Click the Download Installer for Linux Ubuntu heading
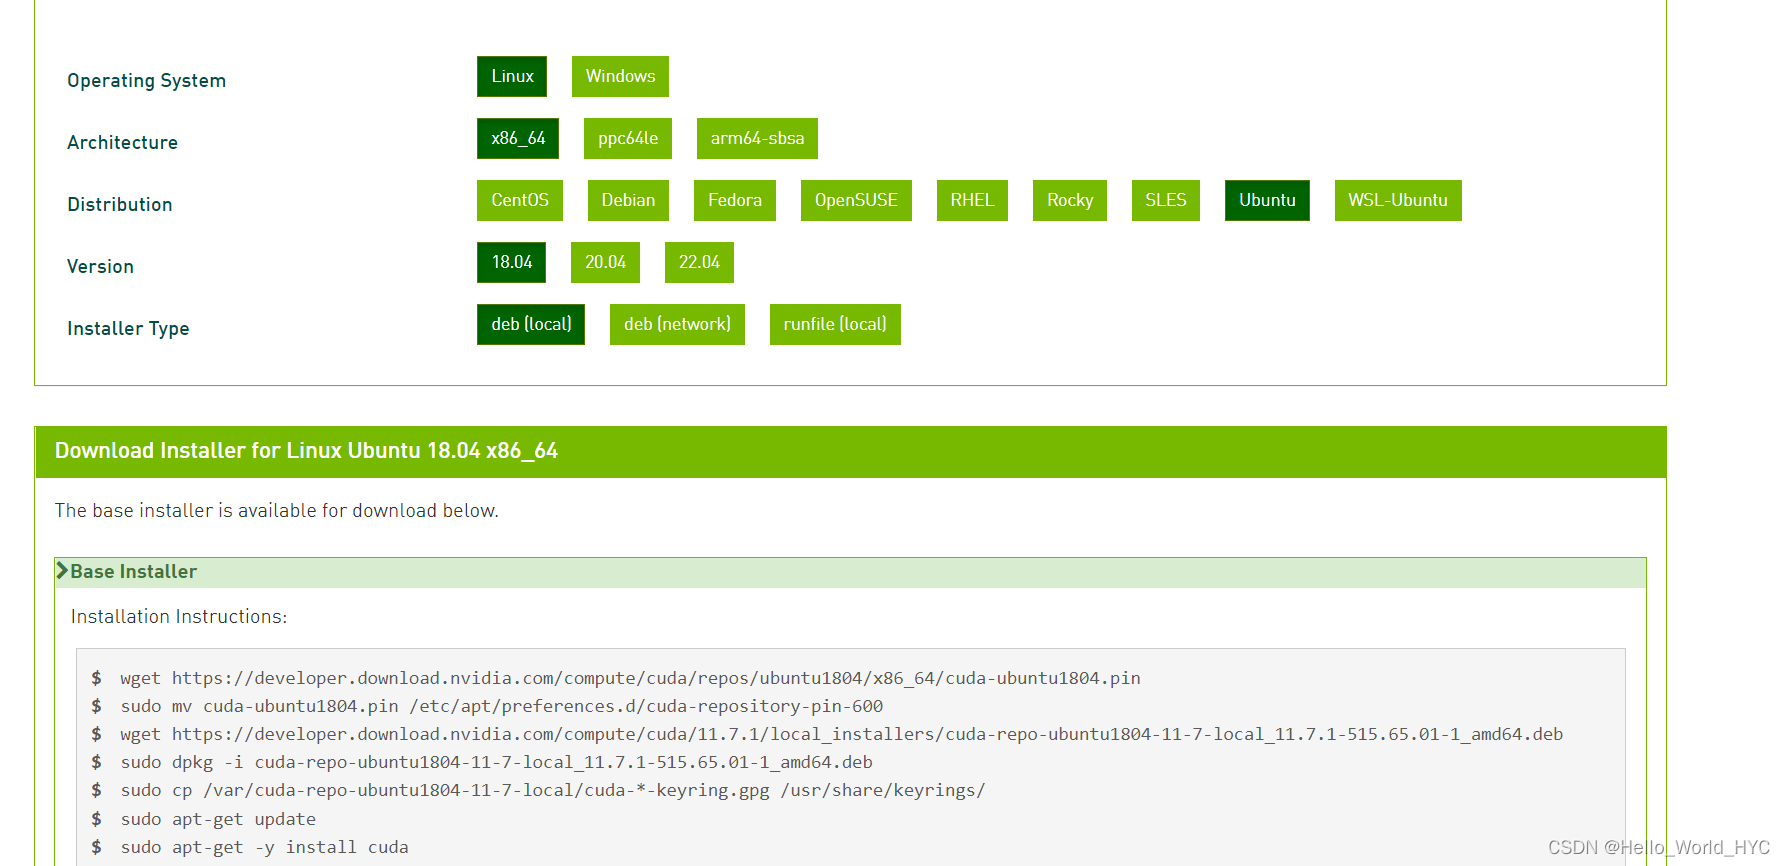 [306, 451]
